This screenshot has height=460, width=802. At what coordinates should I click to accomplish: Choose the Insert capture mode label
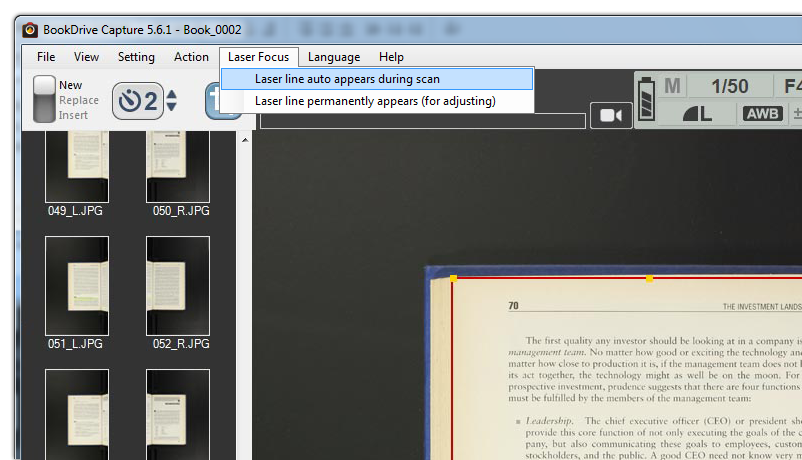73,115
